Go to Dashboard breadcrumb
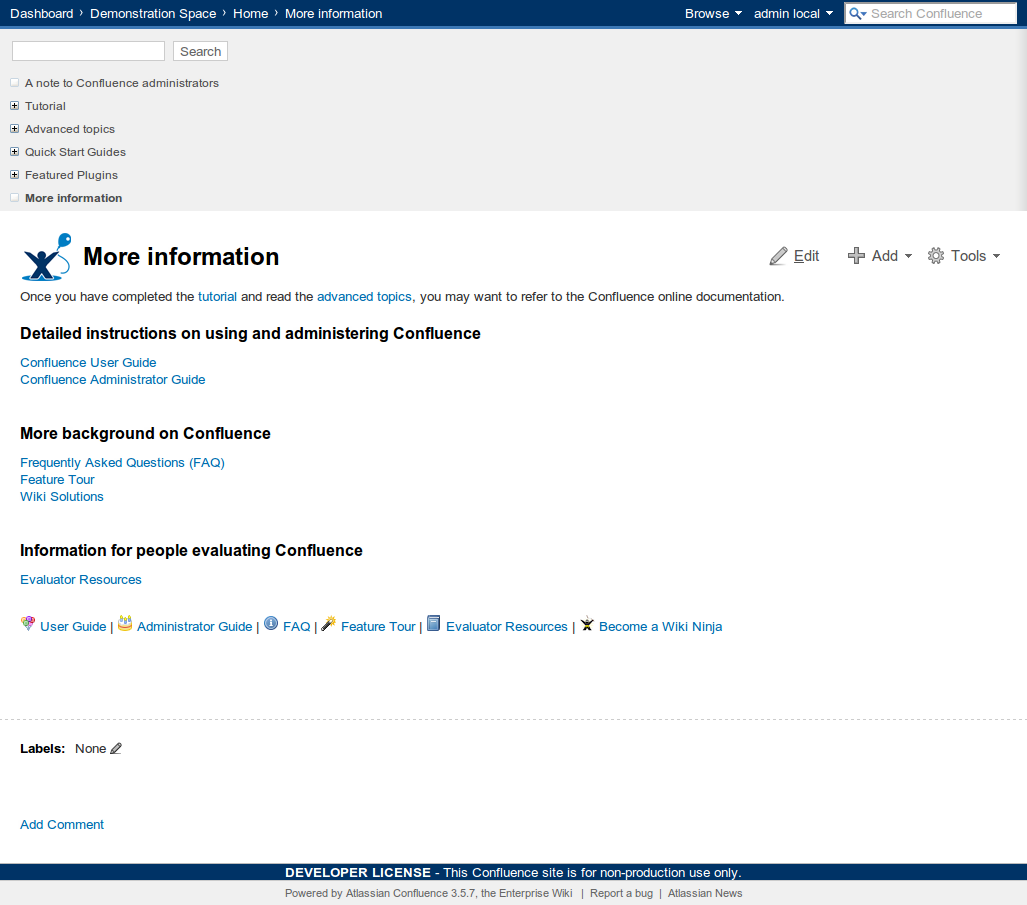The image size is (1027, 905). pyautogui.click(x=42, y=14)
